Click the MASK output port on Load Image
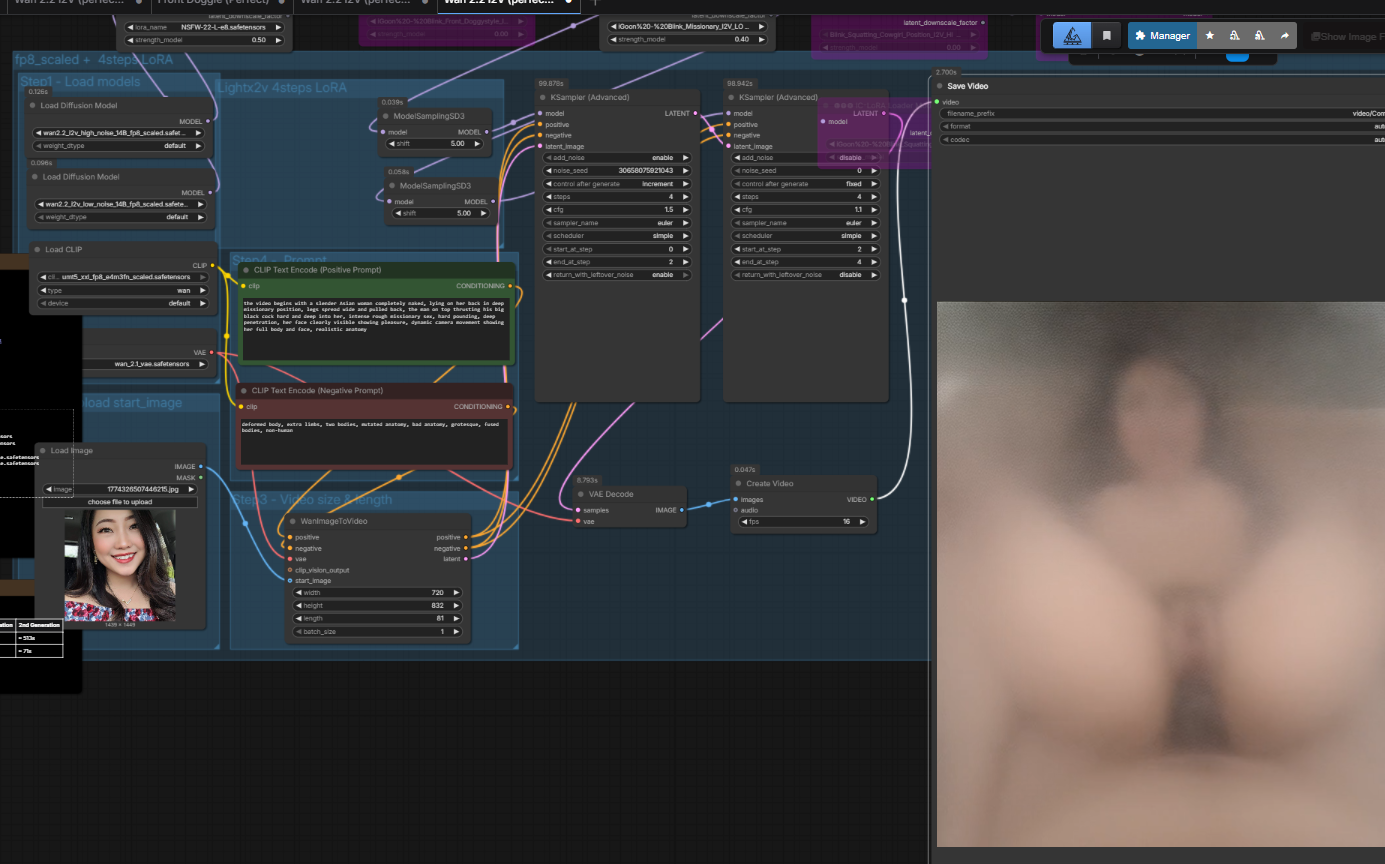 pos(201,478)
